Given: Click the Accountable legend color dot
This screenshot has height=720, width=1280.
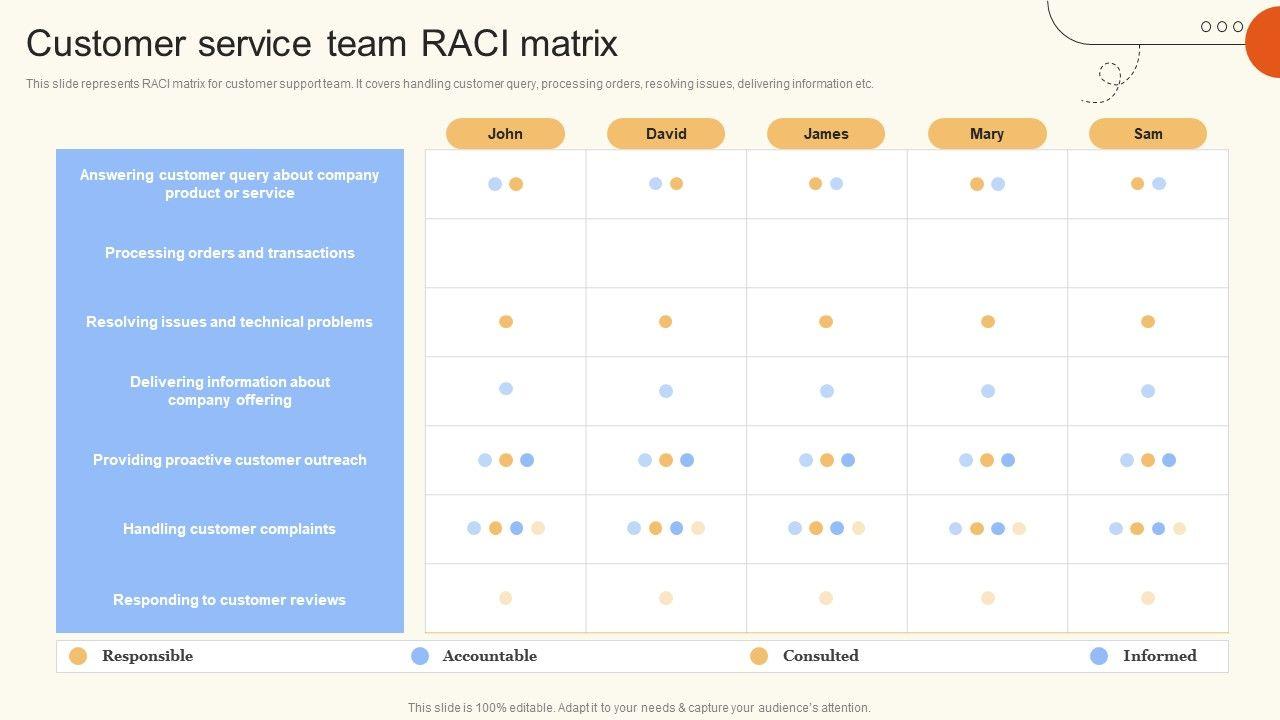Looking at the screenshot, I should tap(420, 656).
